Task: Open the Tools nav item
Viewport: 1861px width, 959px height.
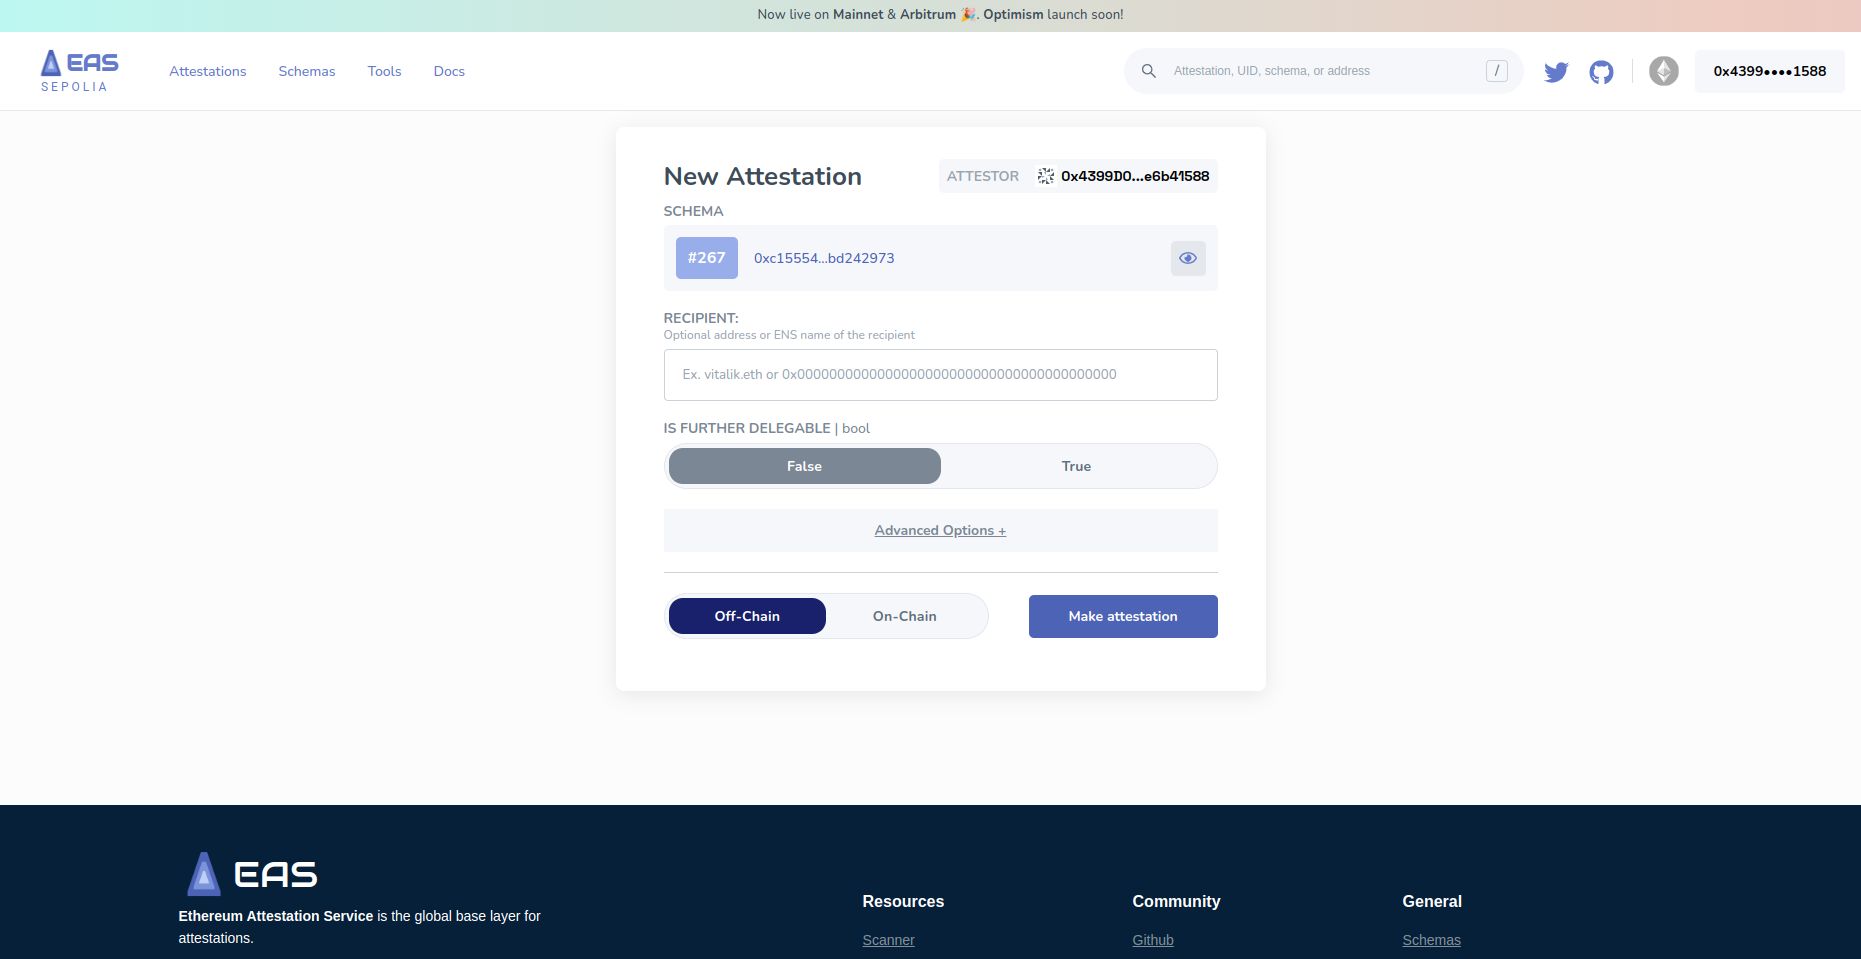Action: [384, 71]
